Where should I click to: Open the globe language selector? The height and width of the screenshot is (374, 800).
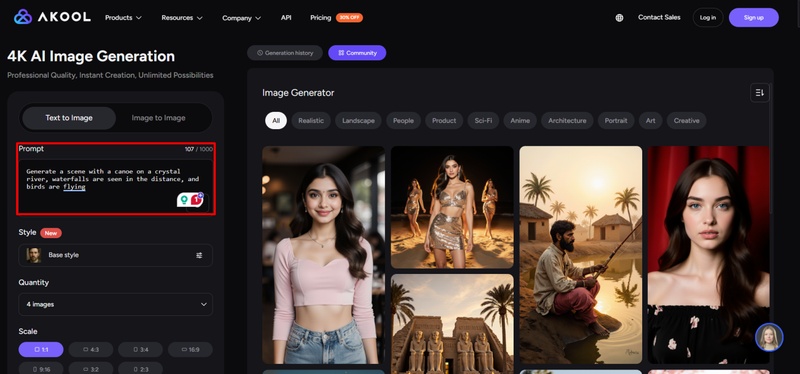pyautogui.click(x=619, y=18)
